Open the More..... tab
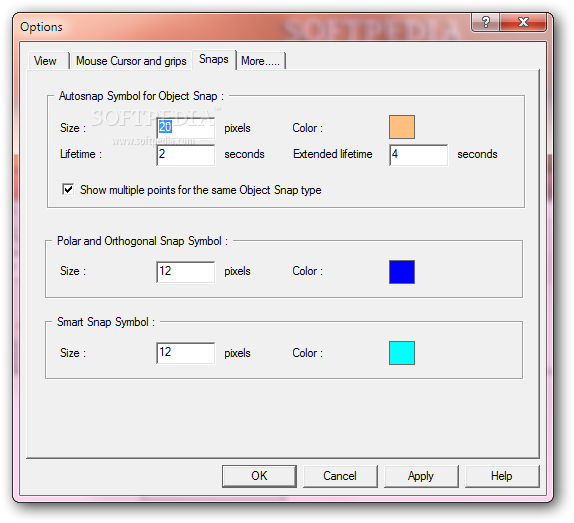Viewport: 574px width, 523px height. 261,61
